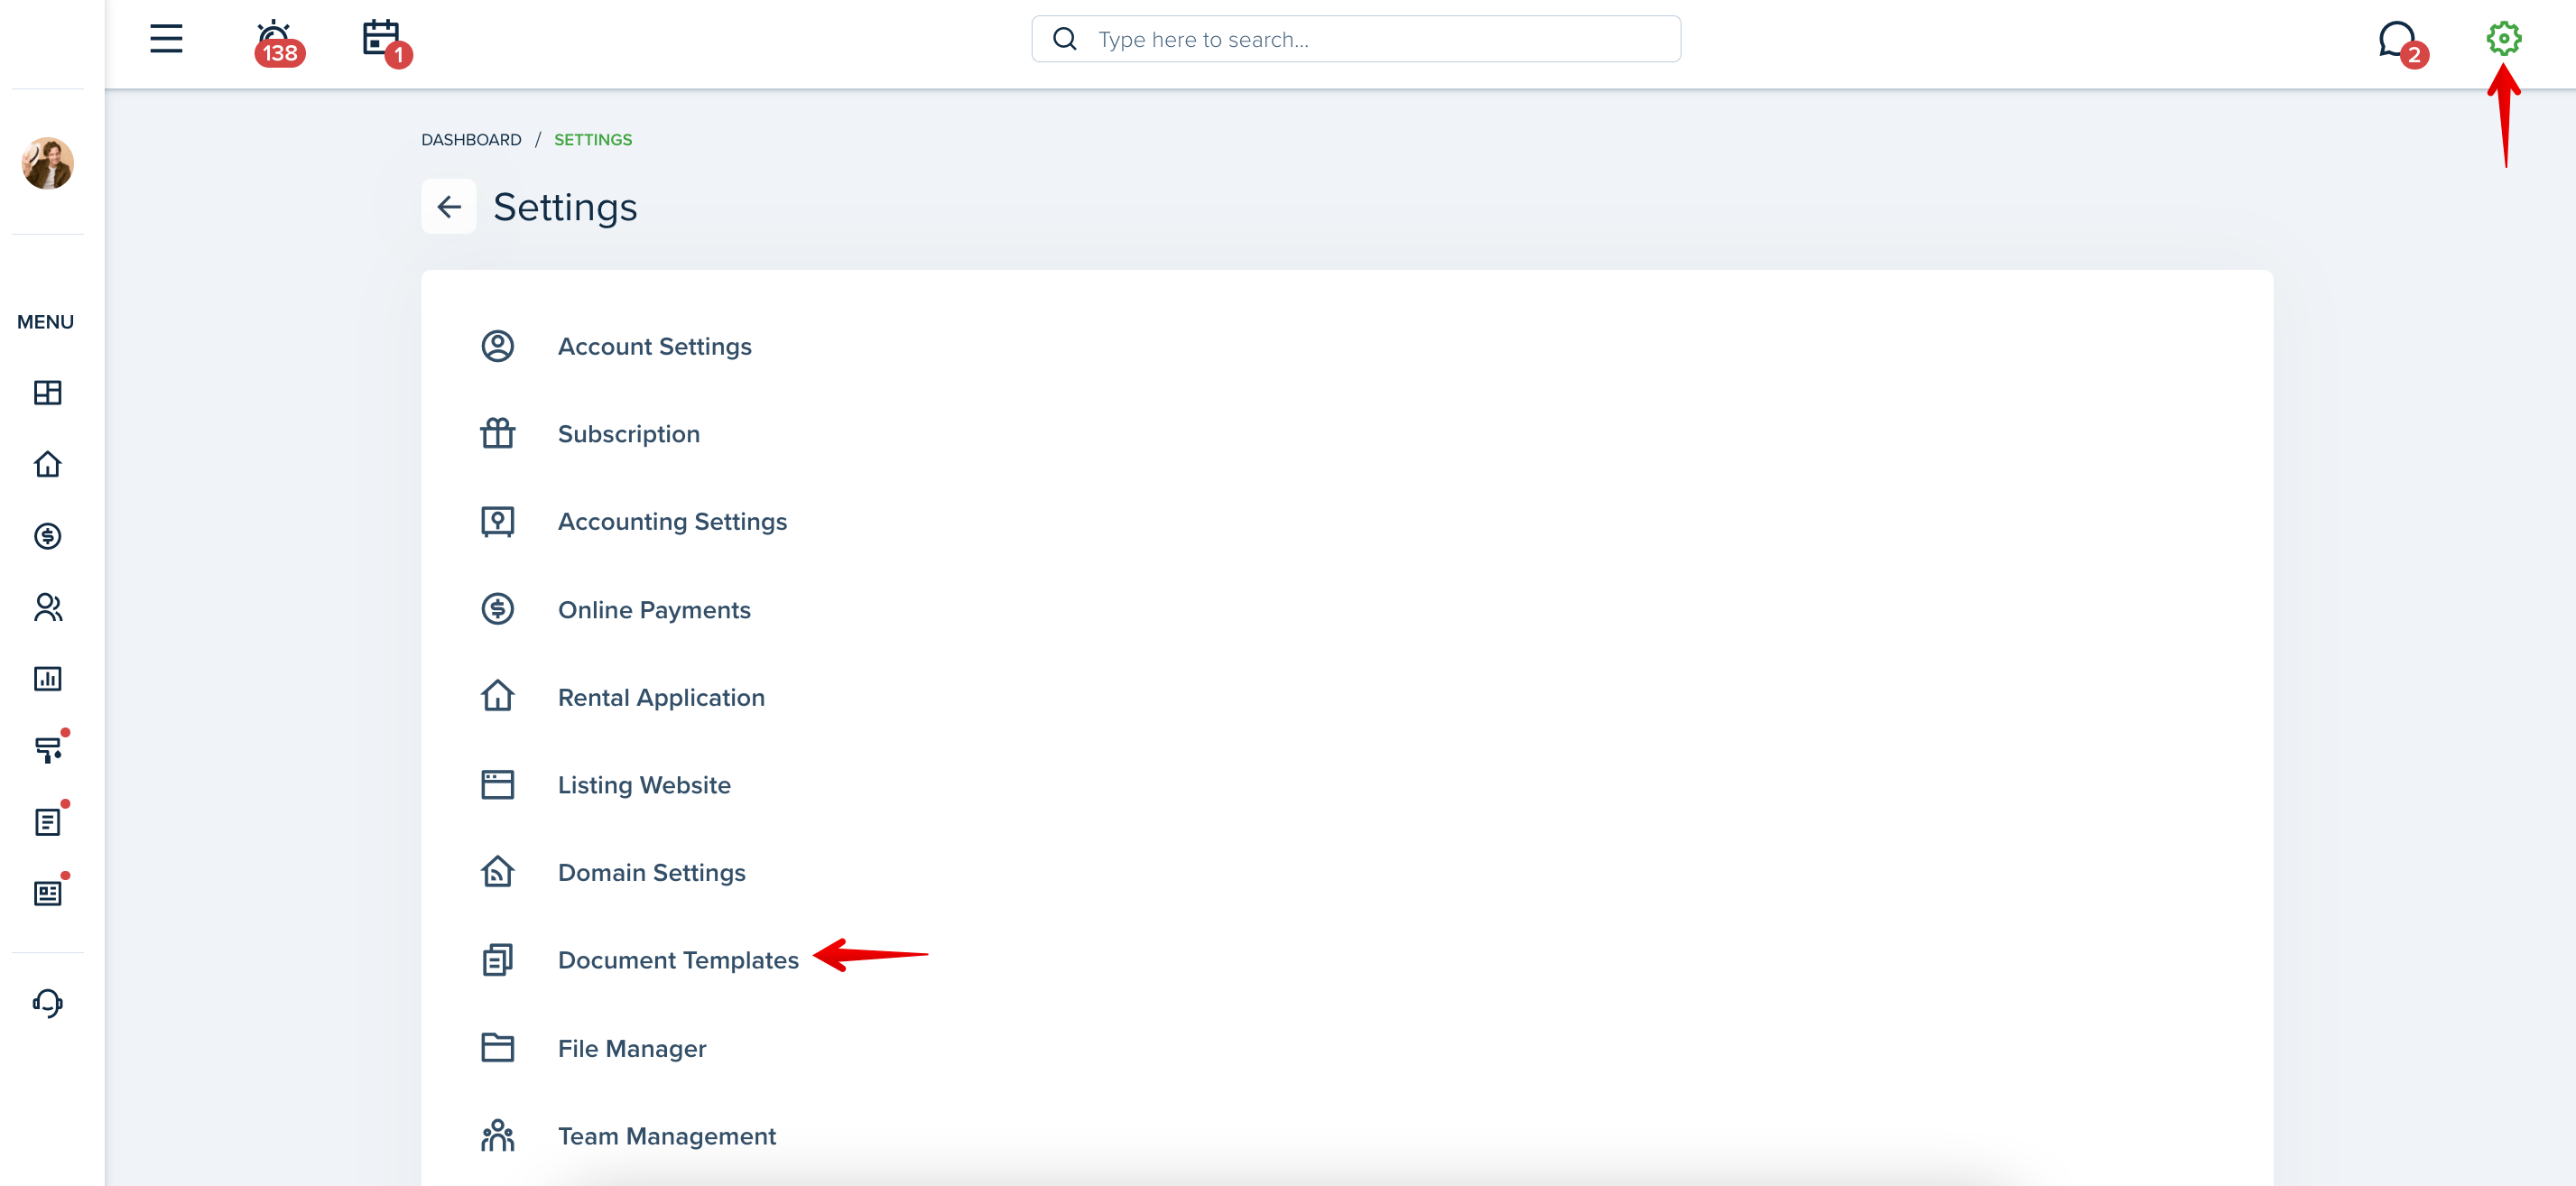Click the Rental Application house icon
2576x1186 pixels.
pos(498,696)
